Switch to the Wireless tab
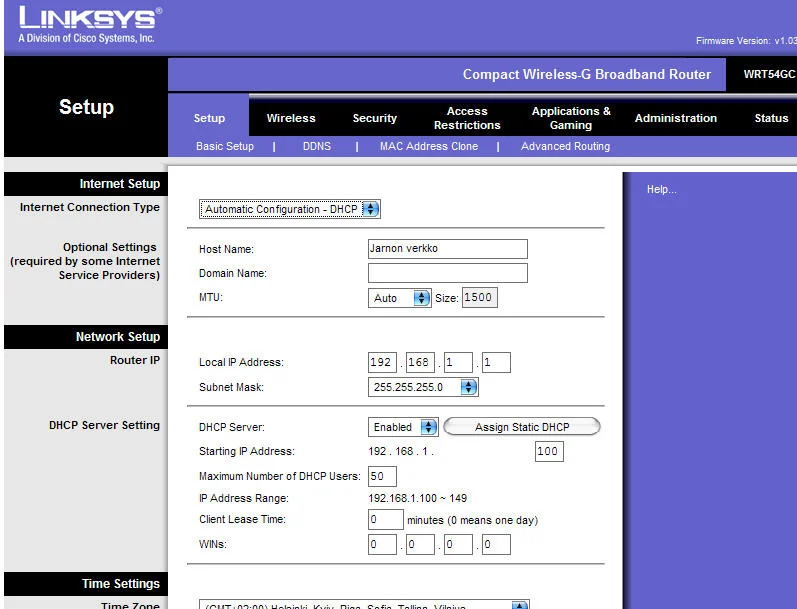This screenshot has height=609, width=797. click(x=291, y=118)
